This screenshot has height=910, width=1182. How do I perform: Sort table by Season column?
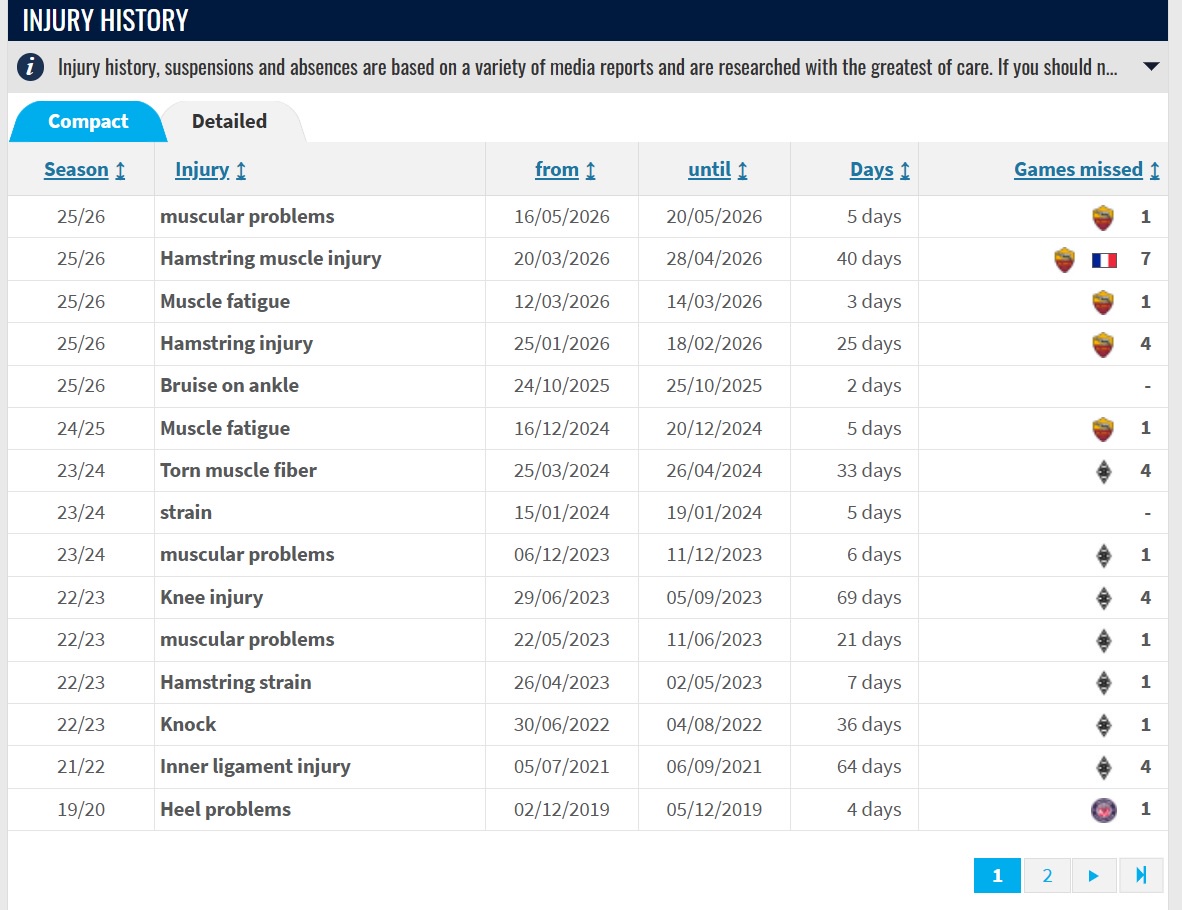(84, 170)
